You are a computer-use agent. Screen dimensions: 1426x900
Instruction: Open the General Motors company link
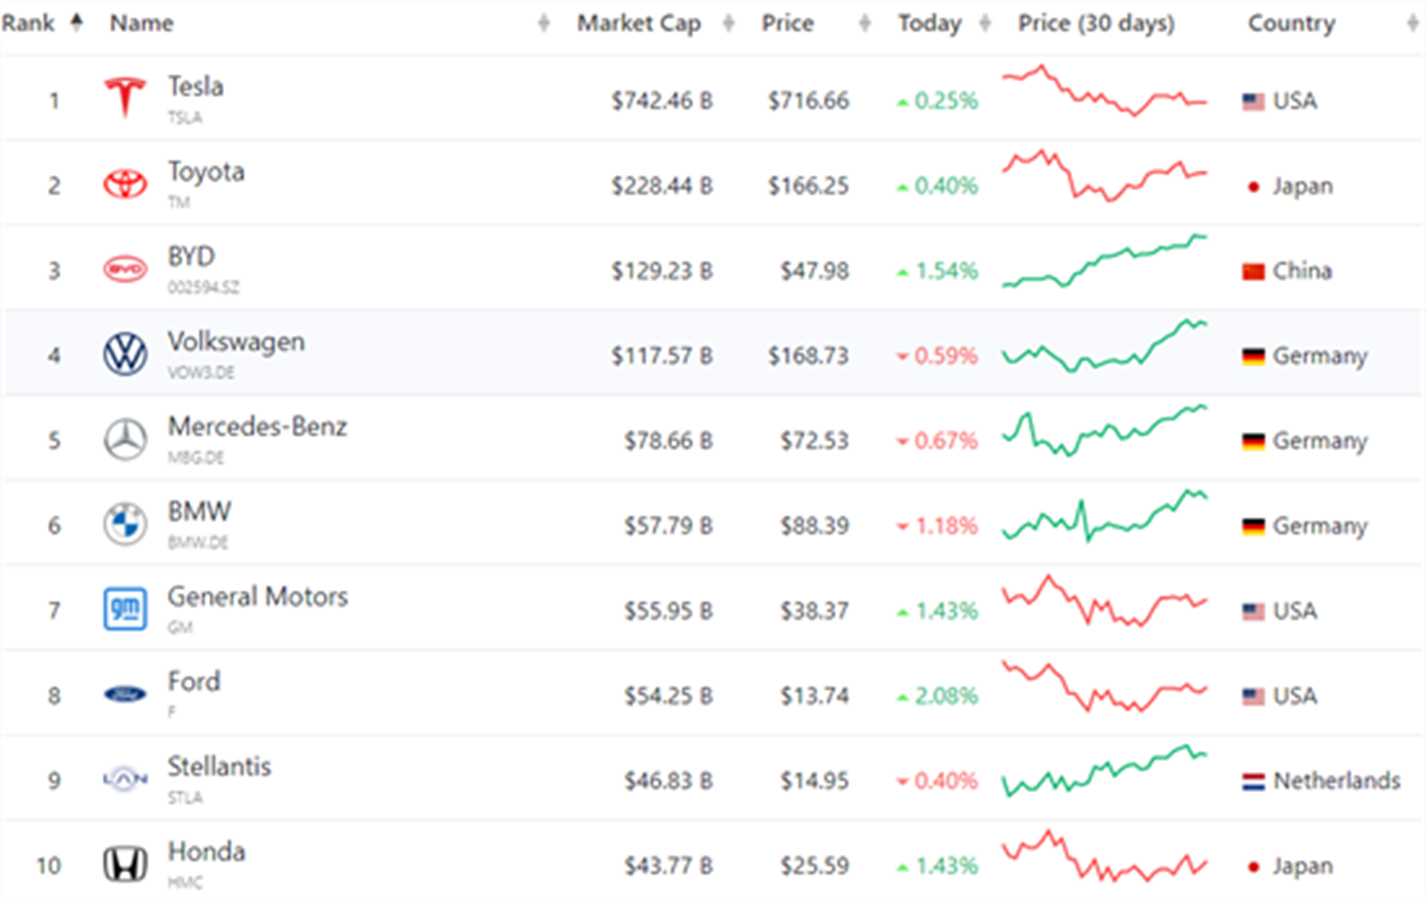click(x=258, y=596)
